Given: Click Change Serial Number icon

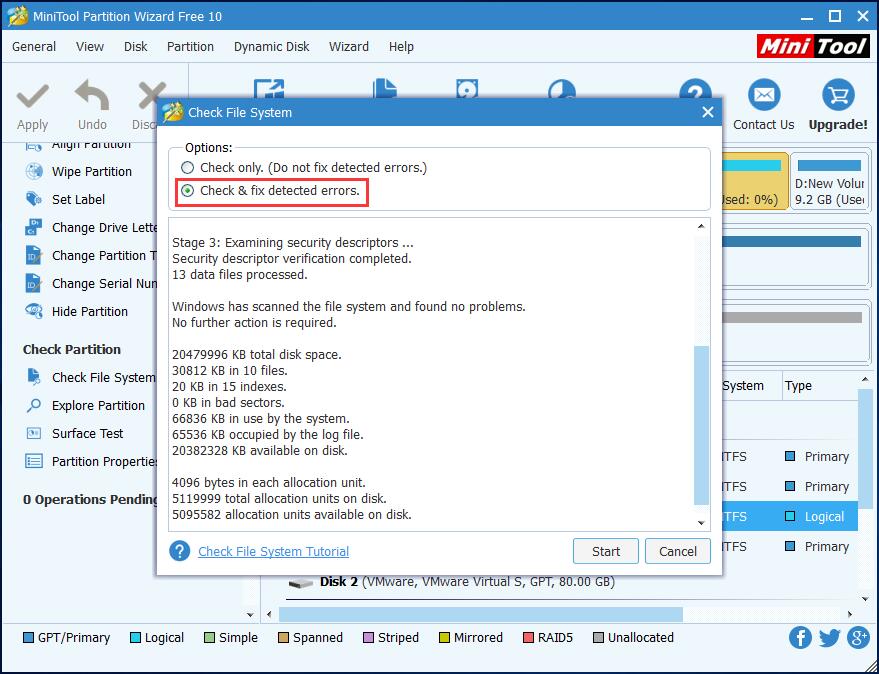Looking at the screenshot, I should [34, 283].
